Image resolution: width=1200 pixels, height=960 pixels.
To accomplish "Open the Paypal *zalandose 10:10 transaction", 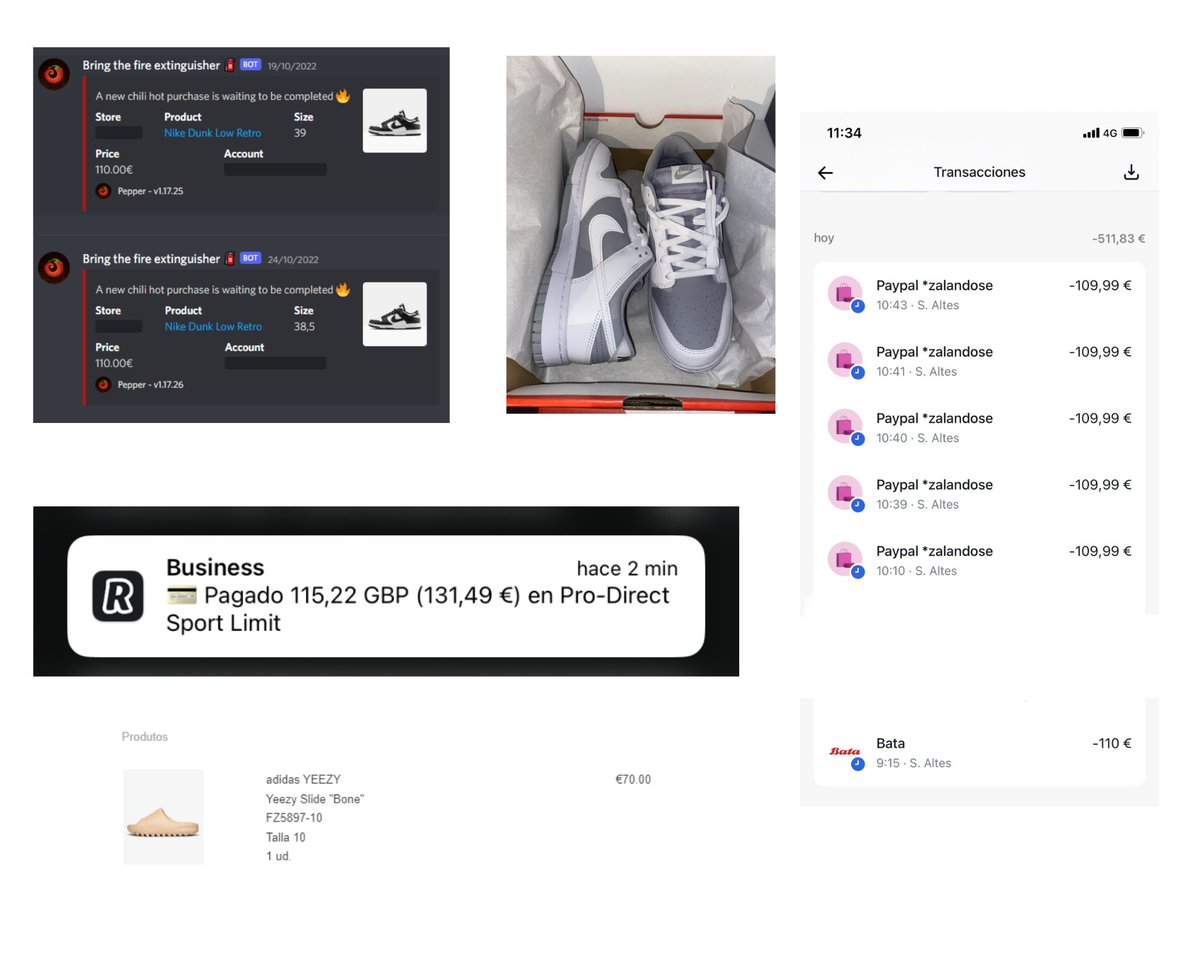I will coord(979,561).
